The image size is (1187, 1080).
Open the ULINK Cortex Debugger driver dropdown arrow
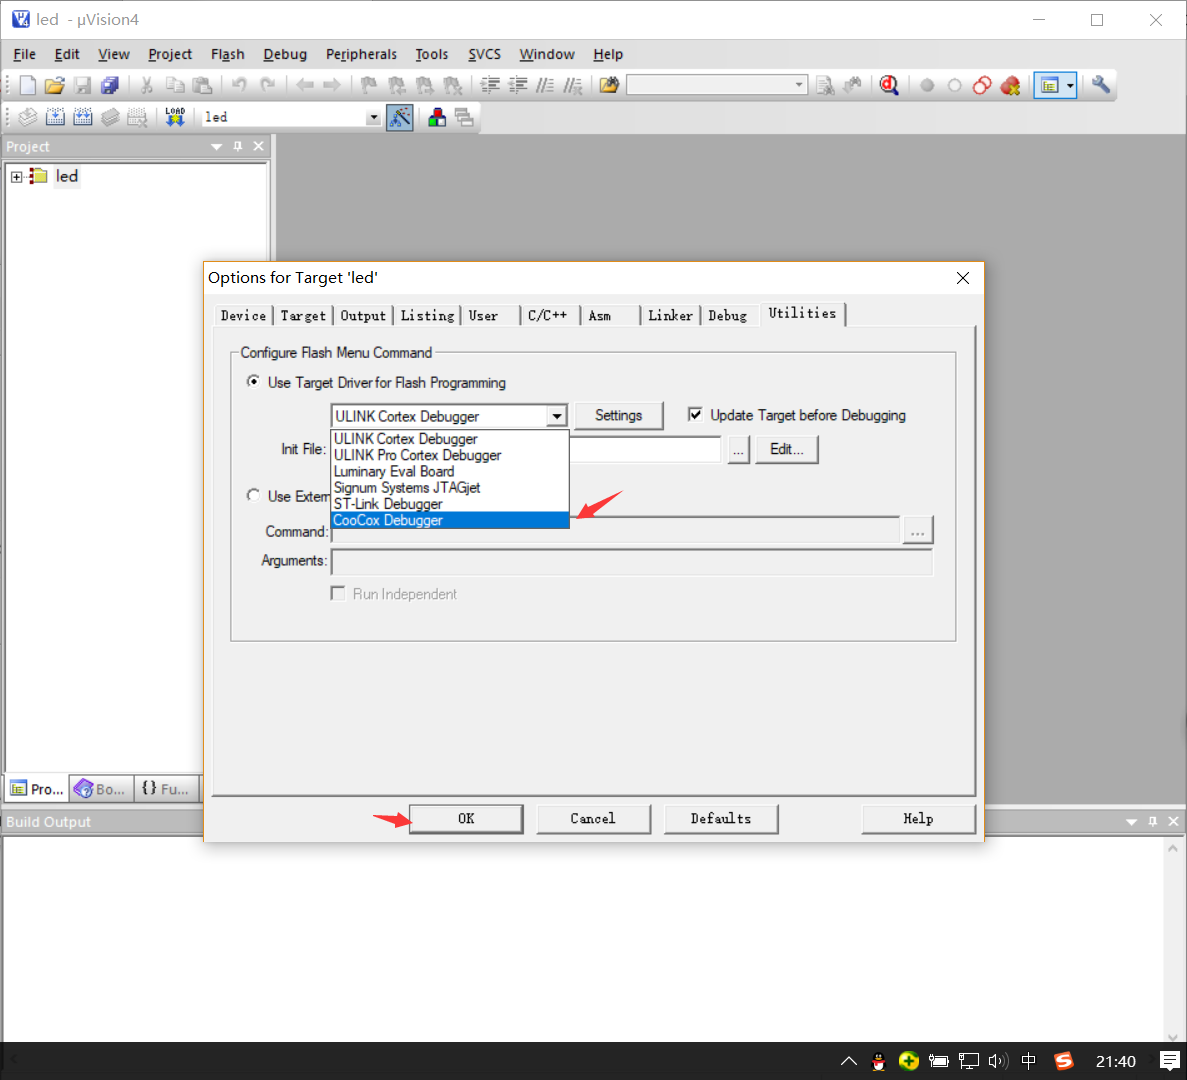(556, 416)
